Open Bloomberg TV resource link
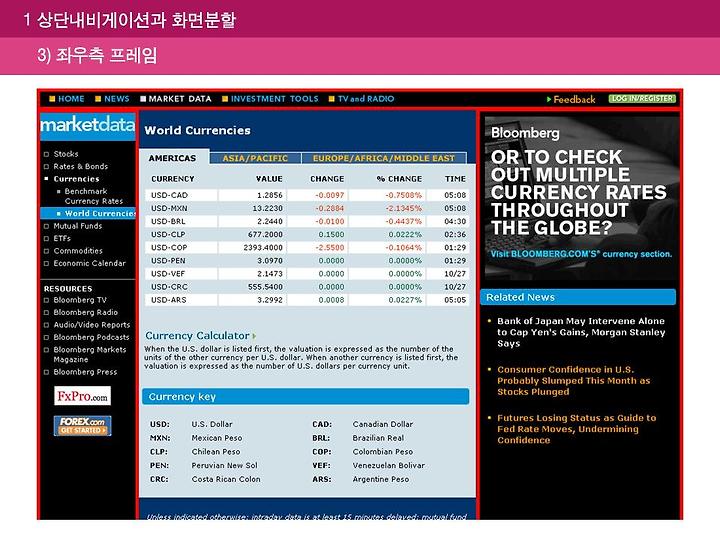Viewport: 720px width, 540px height. tap(79, 300)
